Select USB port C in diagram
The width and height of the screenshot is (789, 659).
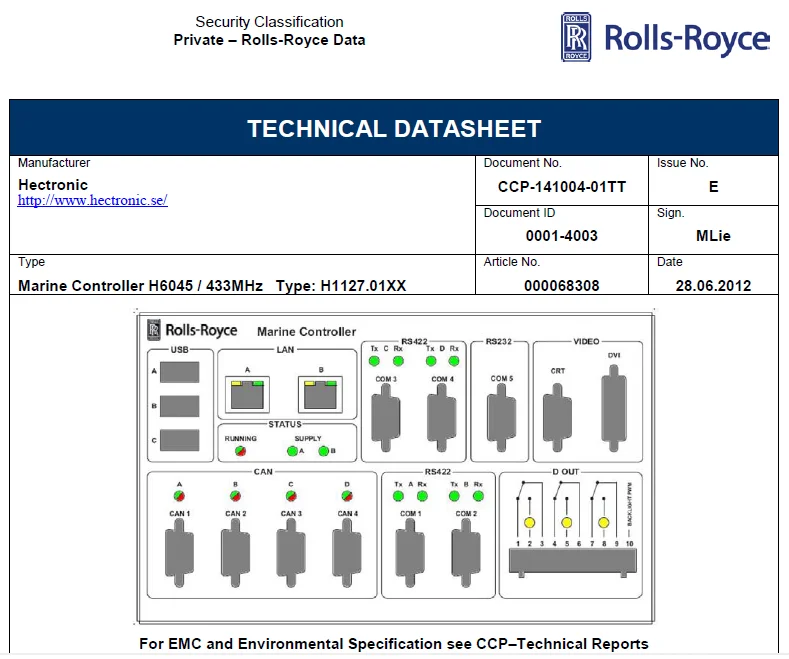coord(180,440)
